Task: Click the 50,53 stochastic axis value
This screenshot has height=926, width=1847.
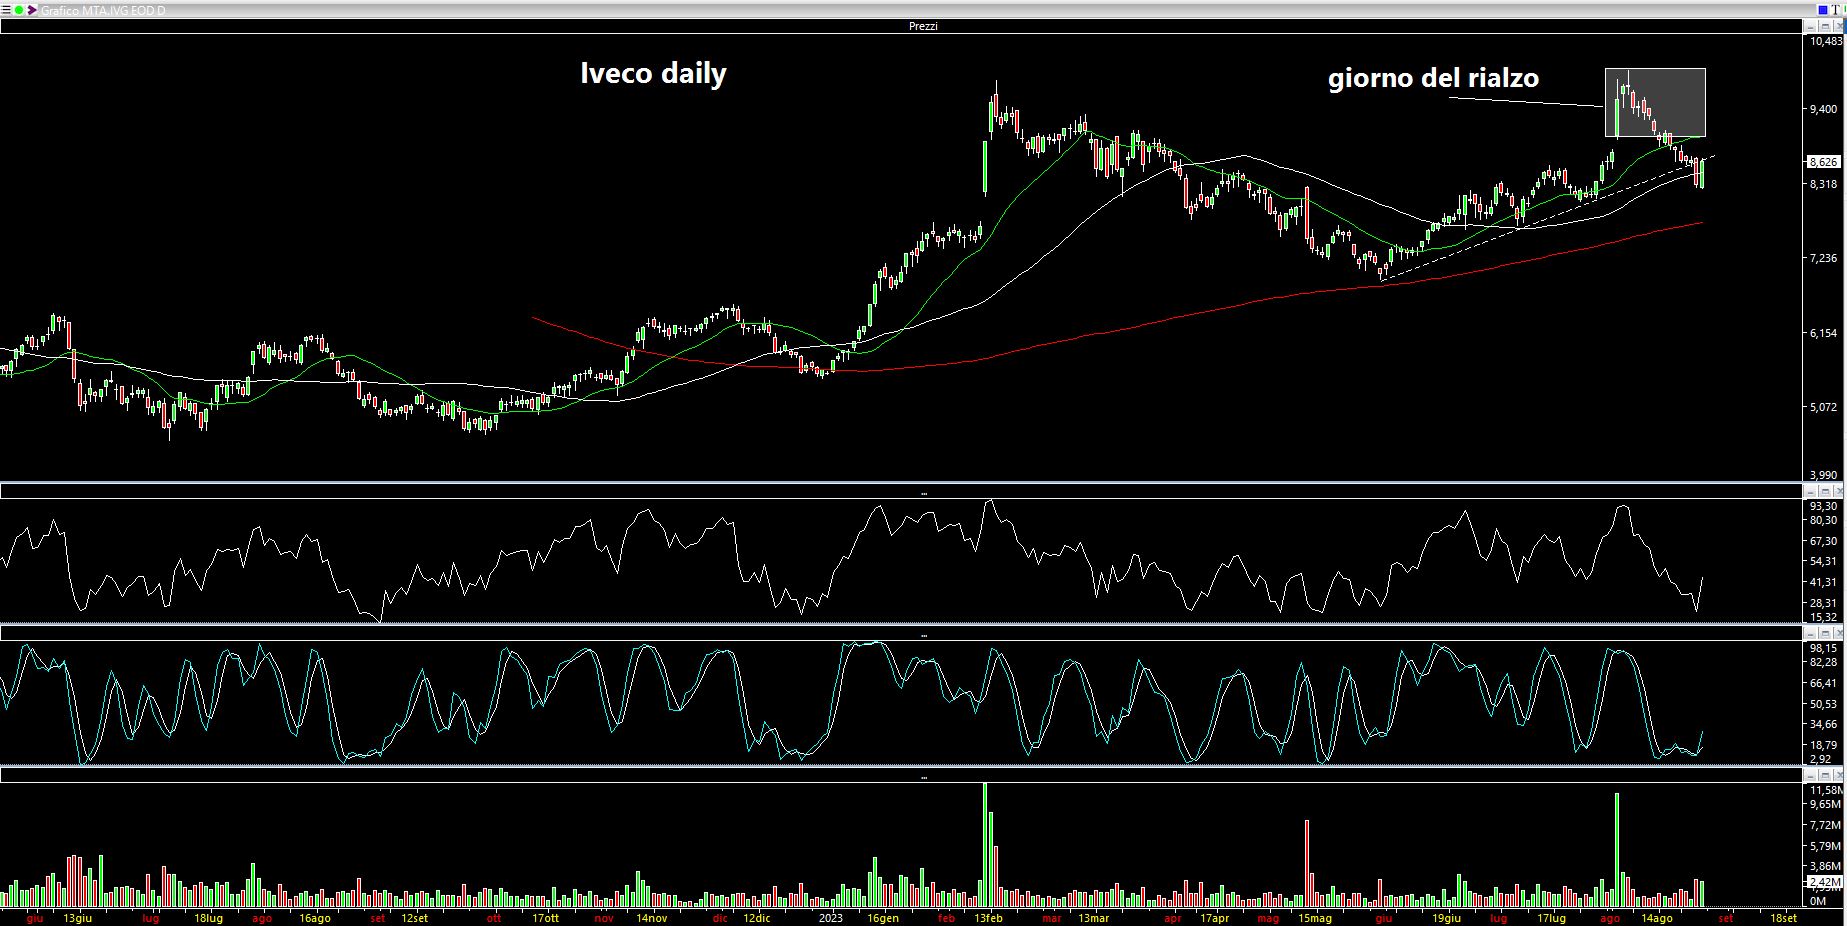Action: pyautogui.click(x=1824, y=704)
